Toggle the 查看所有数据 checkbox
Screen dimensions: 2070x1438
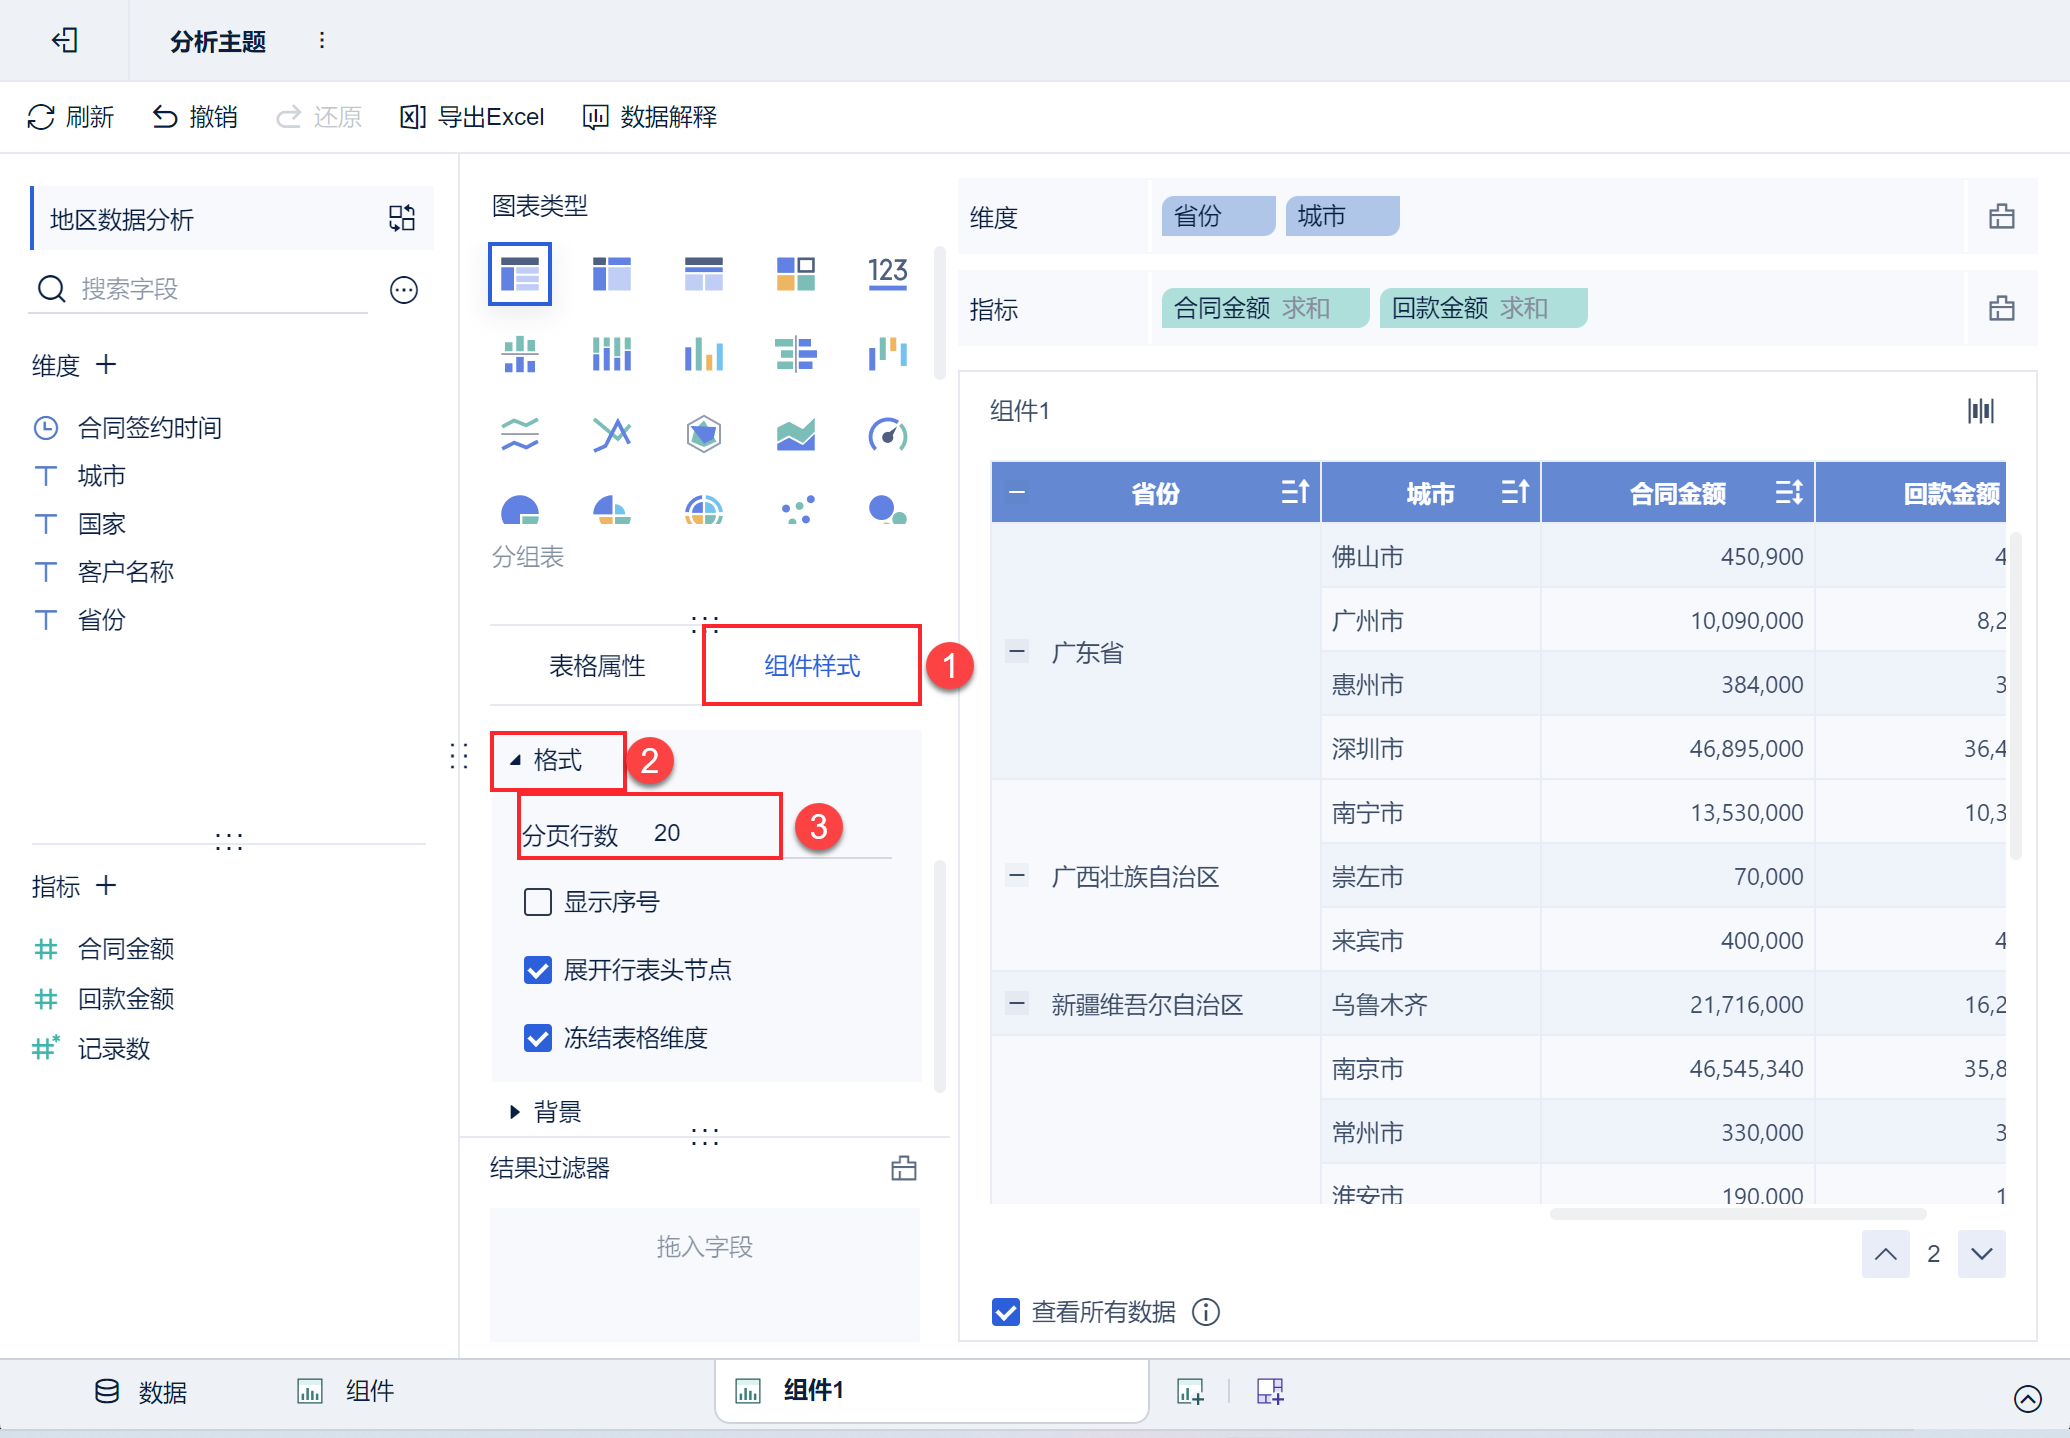click(x=1005, y=1311)
